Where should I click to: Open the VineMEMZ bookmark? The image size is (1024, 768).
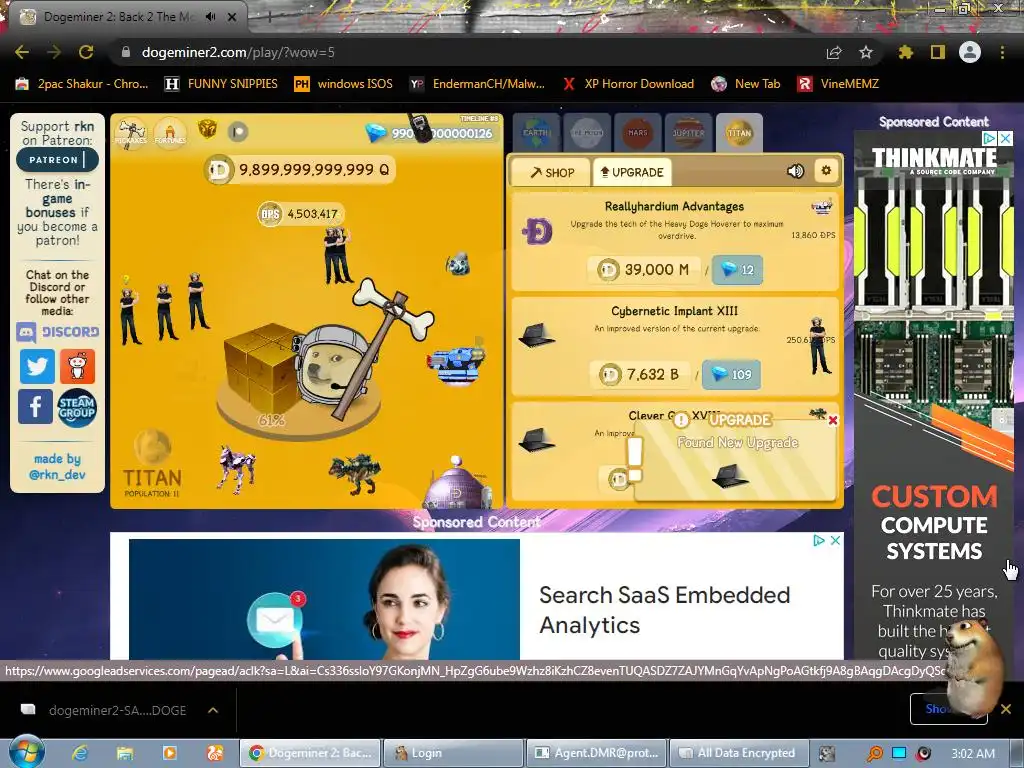point(838,84)
